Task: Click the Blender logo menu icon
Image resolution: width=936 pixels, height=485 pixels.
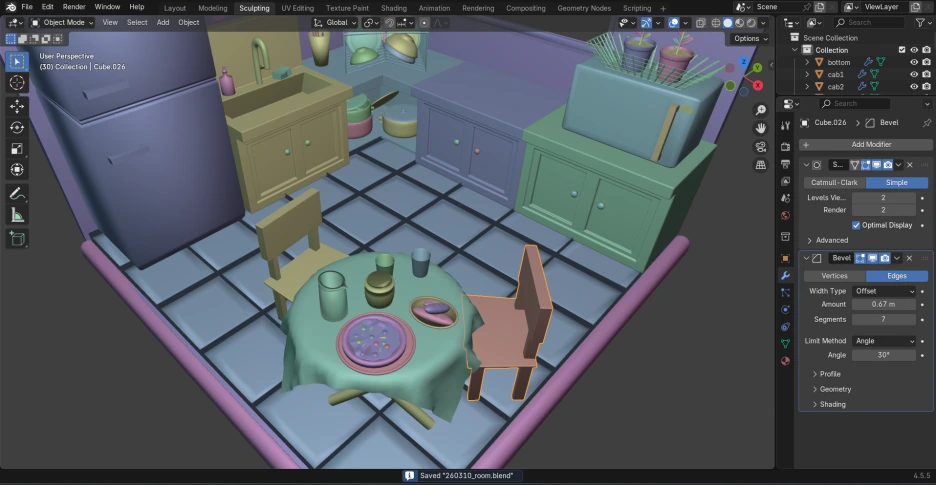Action: pyautogui.click(x=11, y=7)
